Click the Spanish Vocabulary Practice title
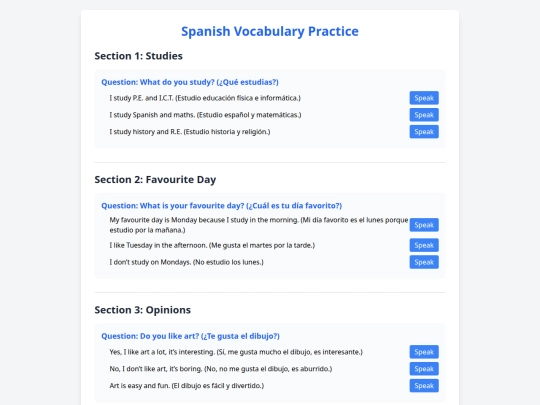 270,31
